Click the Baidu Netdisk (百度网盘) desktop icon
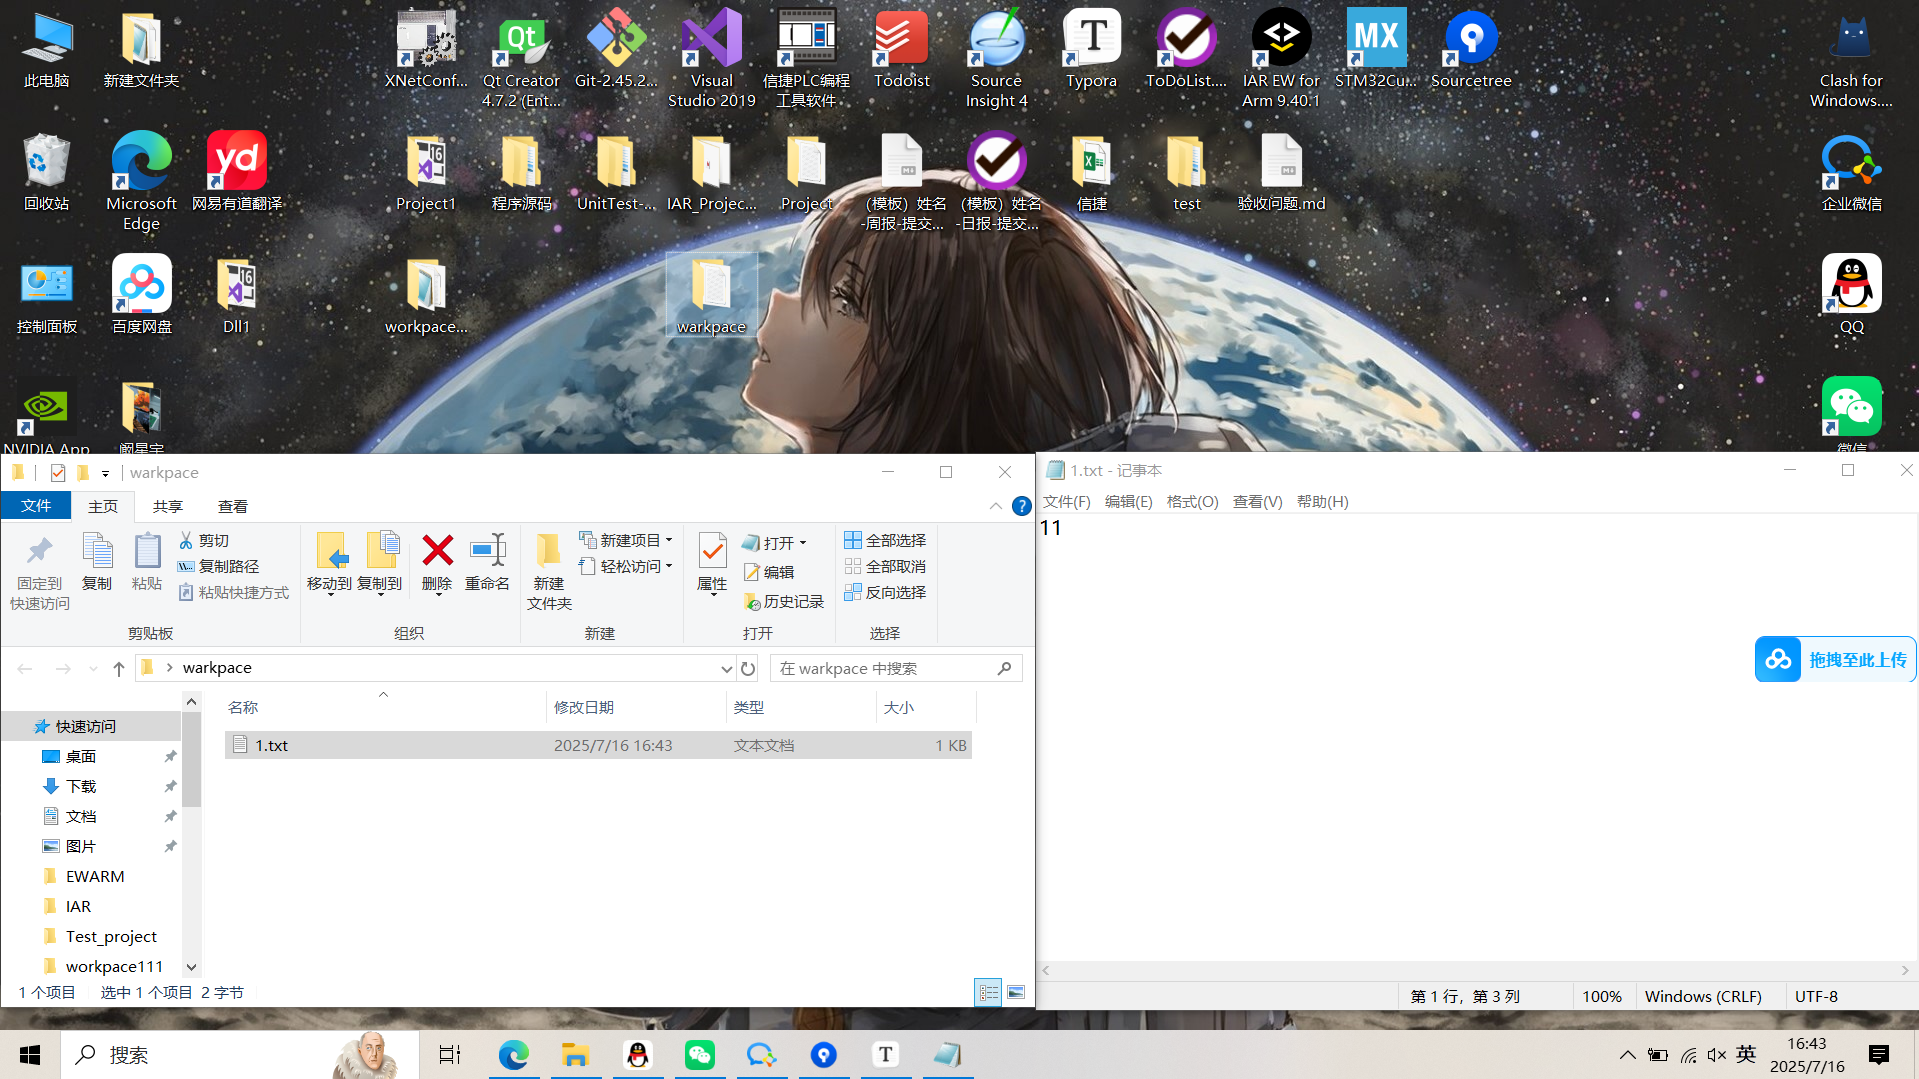Image resolution: width=1919 pixels, height=1079 pixels. point(142,294)
